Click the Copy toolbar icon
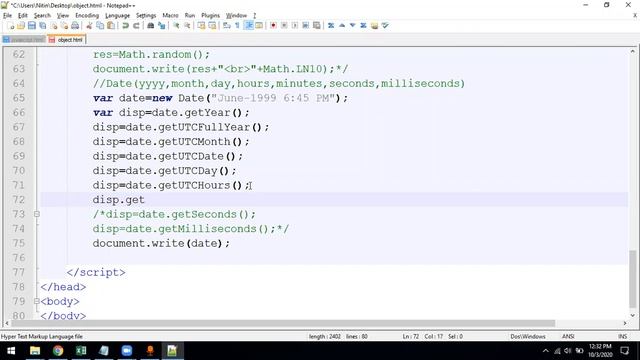This screenshot has height=360, width=640. coord(100,26)
